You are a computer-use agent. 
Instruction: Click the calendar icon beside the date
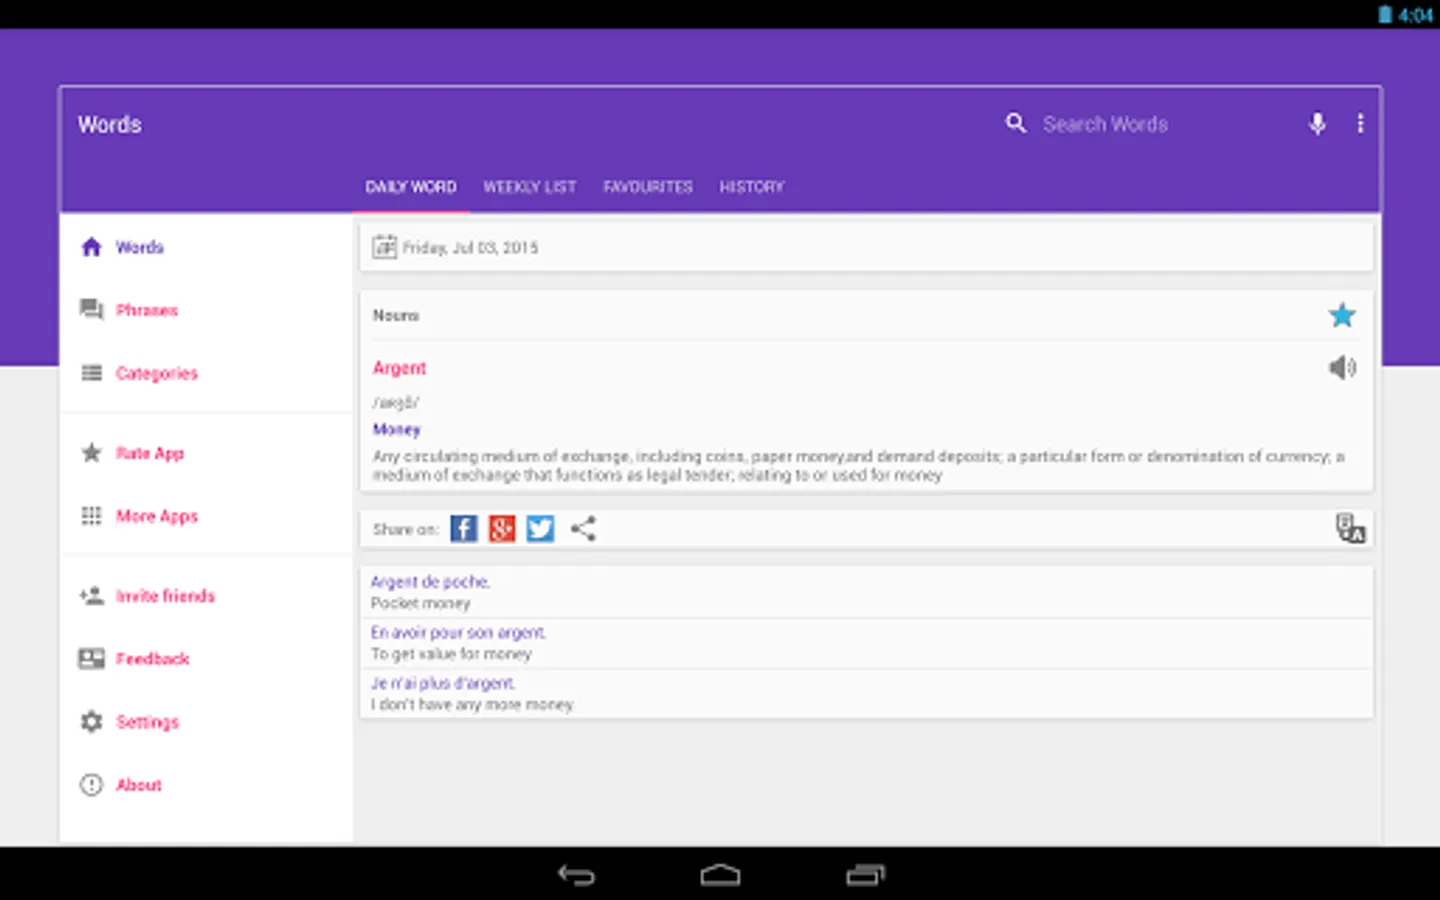(x=384, y=247)
